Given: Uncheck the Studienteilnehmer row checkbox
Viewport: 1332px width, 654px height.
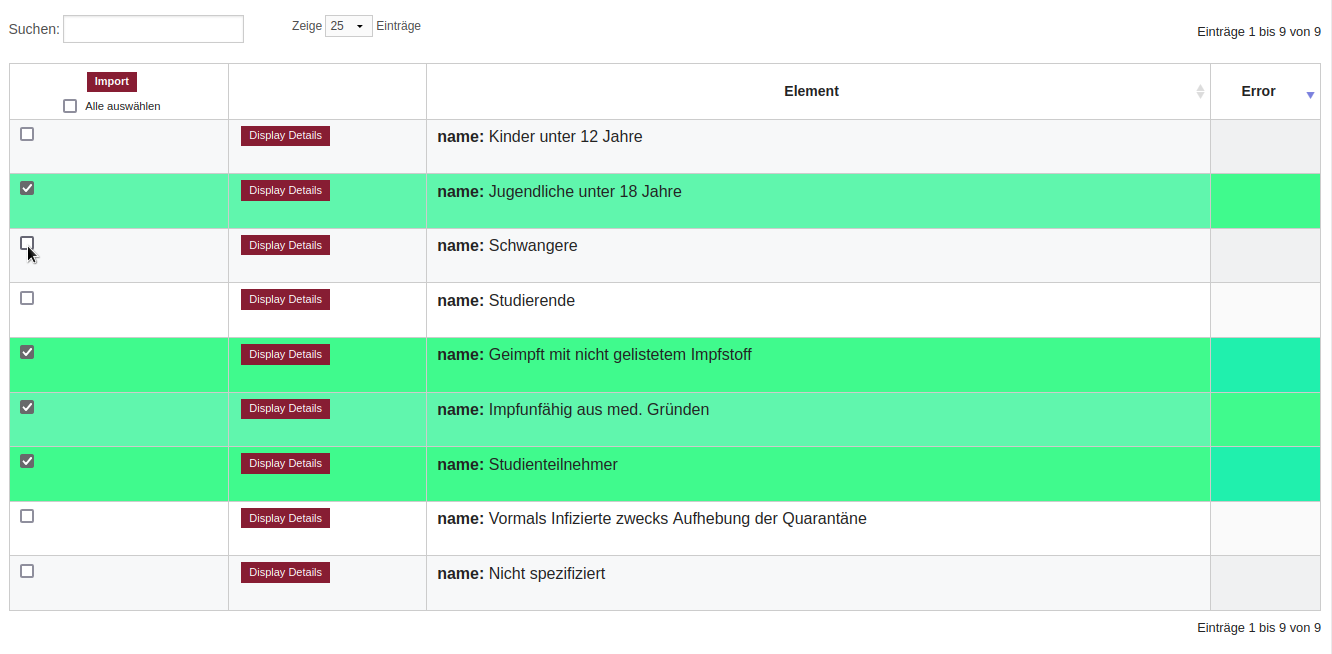Looking at the screenshot, I should tap(27, 461).
